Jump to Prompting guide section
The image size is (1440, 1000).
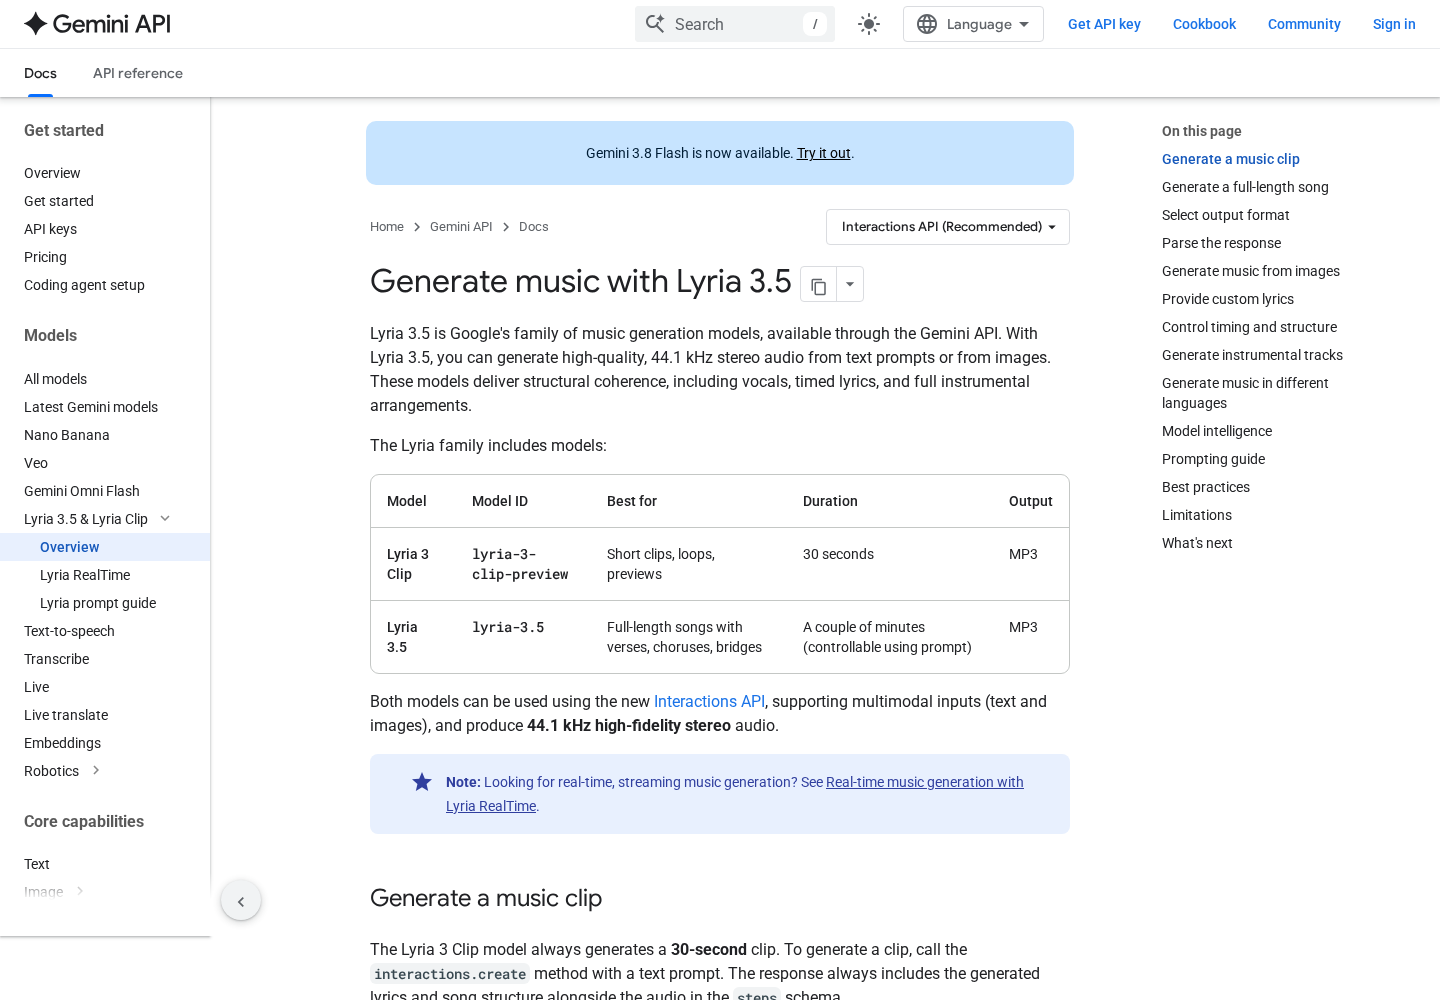[x=1213, y=459]
